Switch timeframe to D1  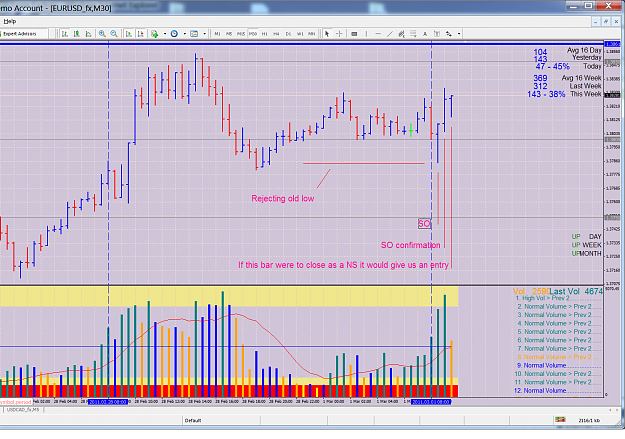(288, 34)
